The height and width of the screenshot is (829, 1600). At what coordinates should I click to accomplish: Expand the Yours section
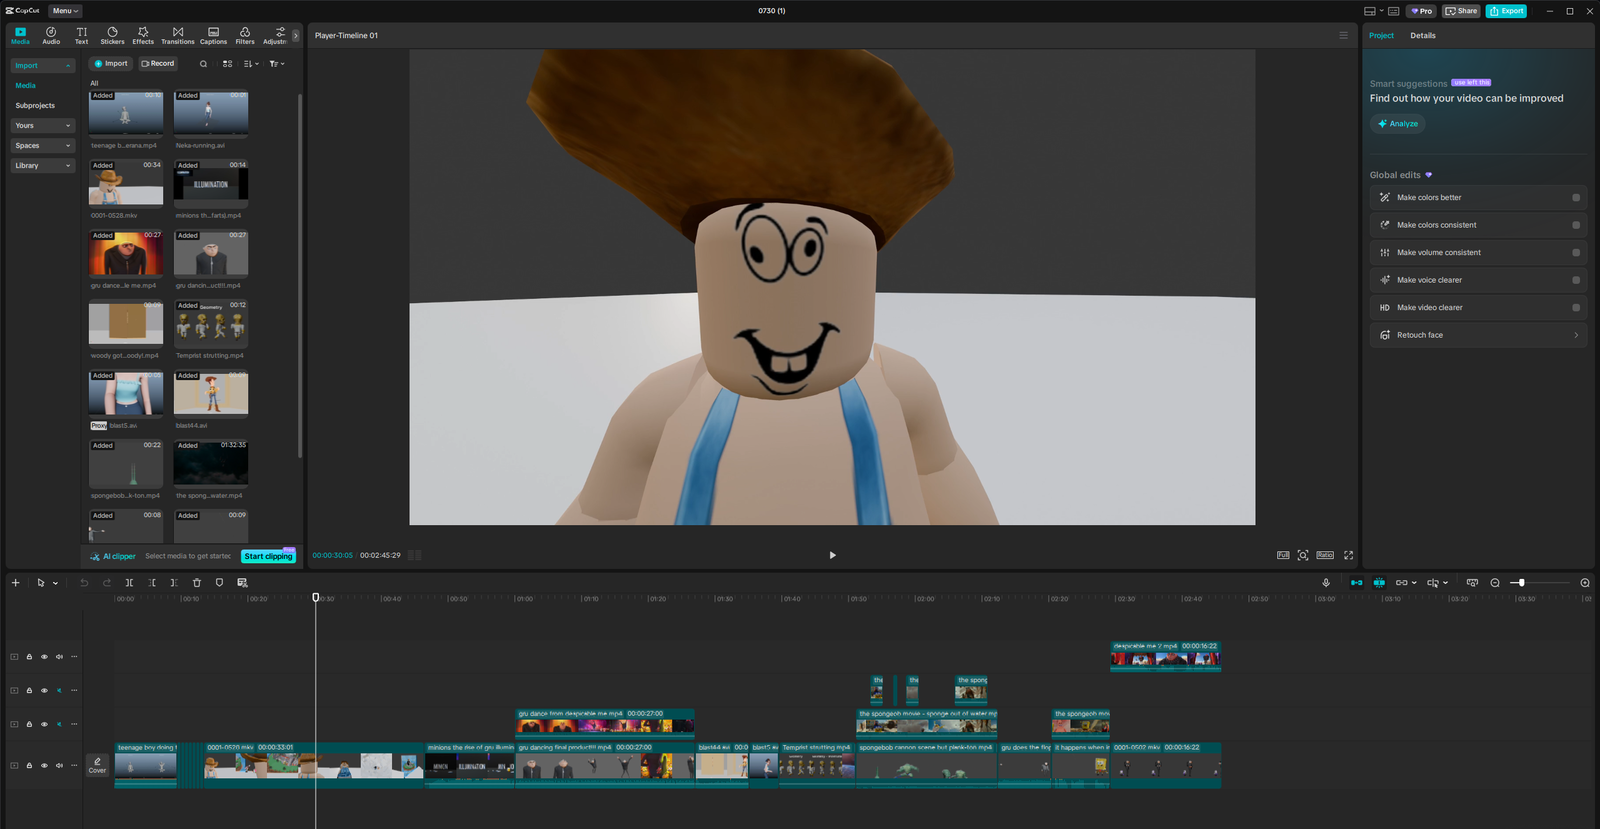(x=43, y=126)
